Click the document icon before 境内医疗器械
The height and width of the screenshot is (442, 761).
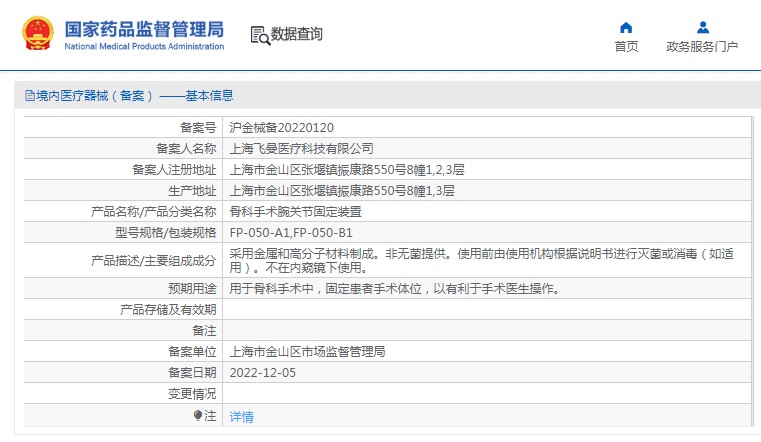click(30, 96)
